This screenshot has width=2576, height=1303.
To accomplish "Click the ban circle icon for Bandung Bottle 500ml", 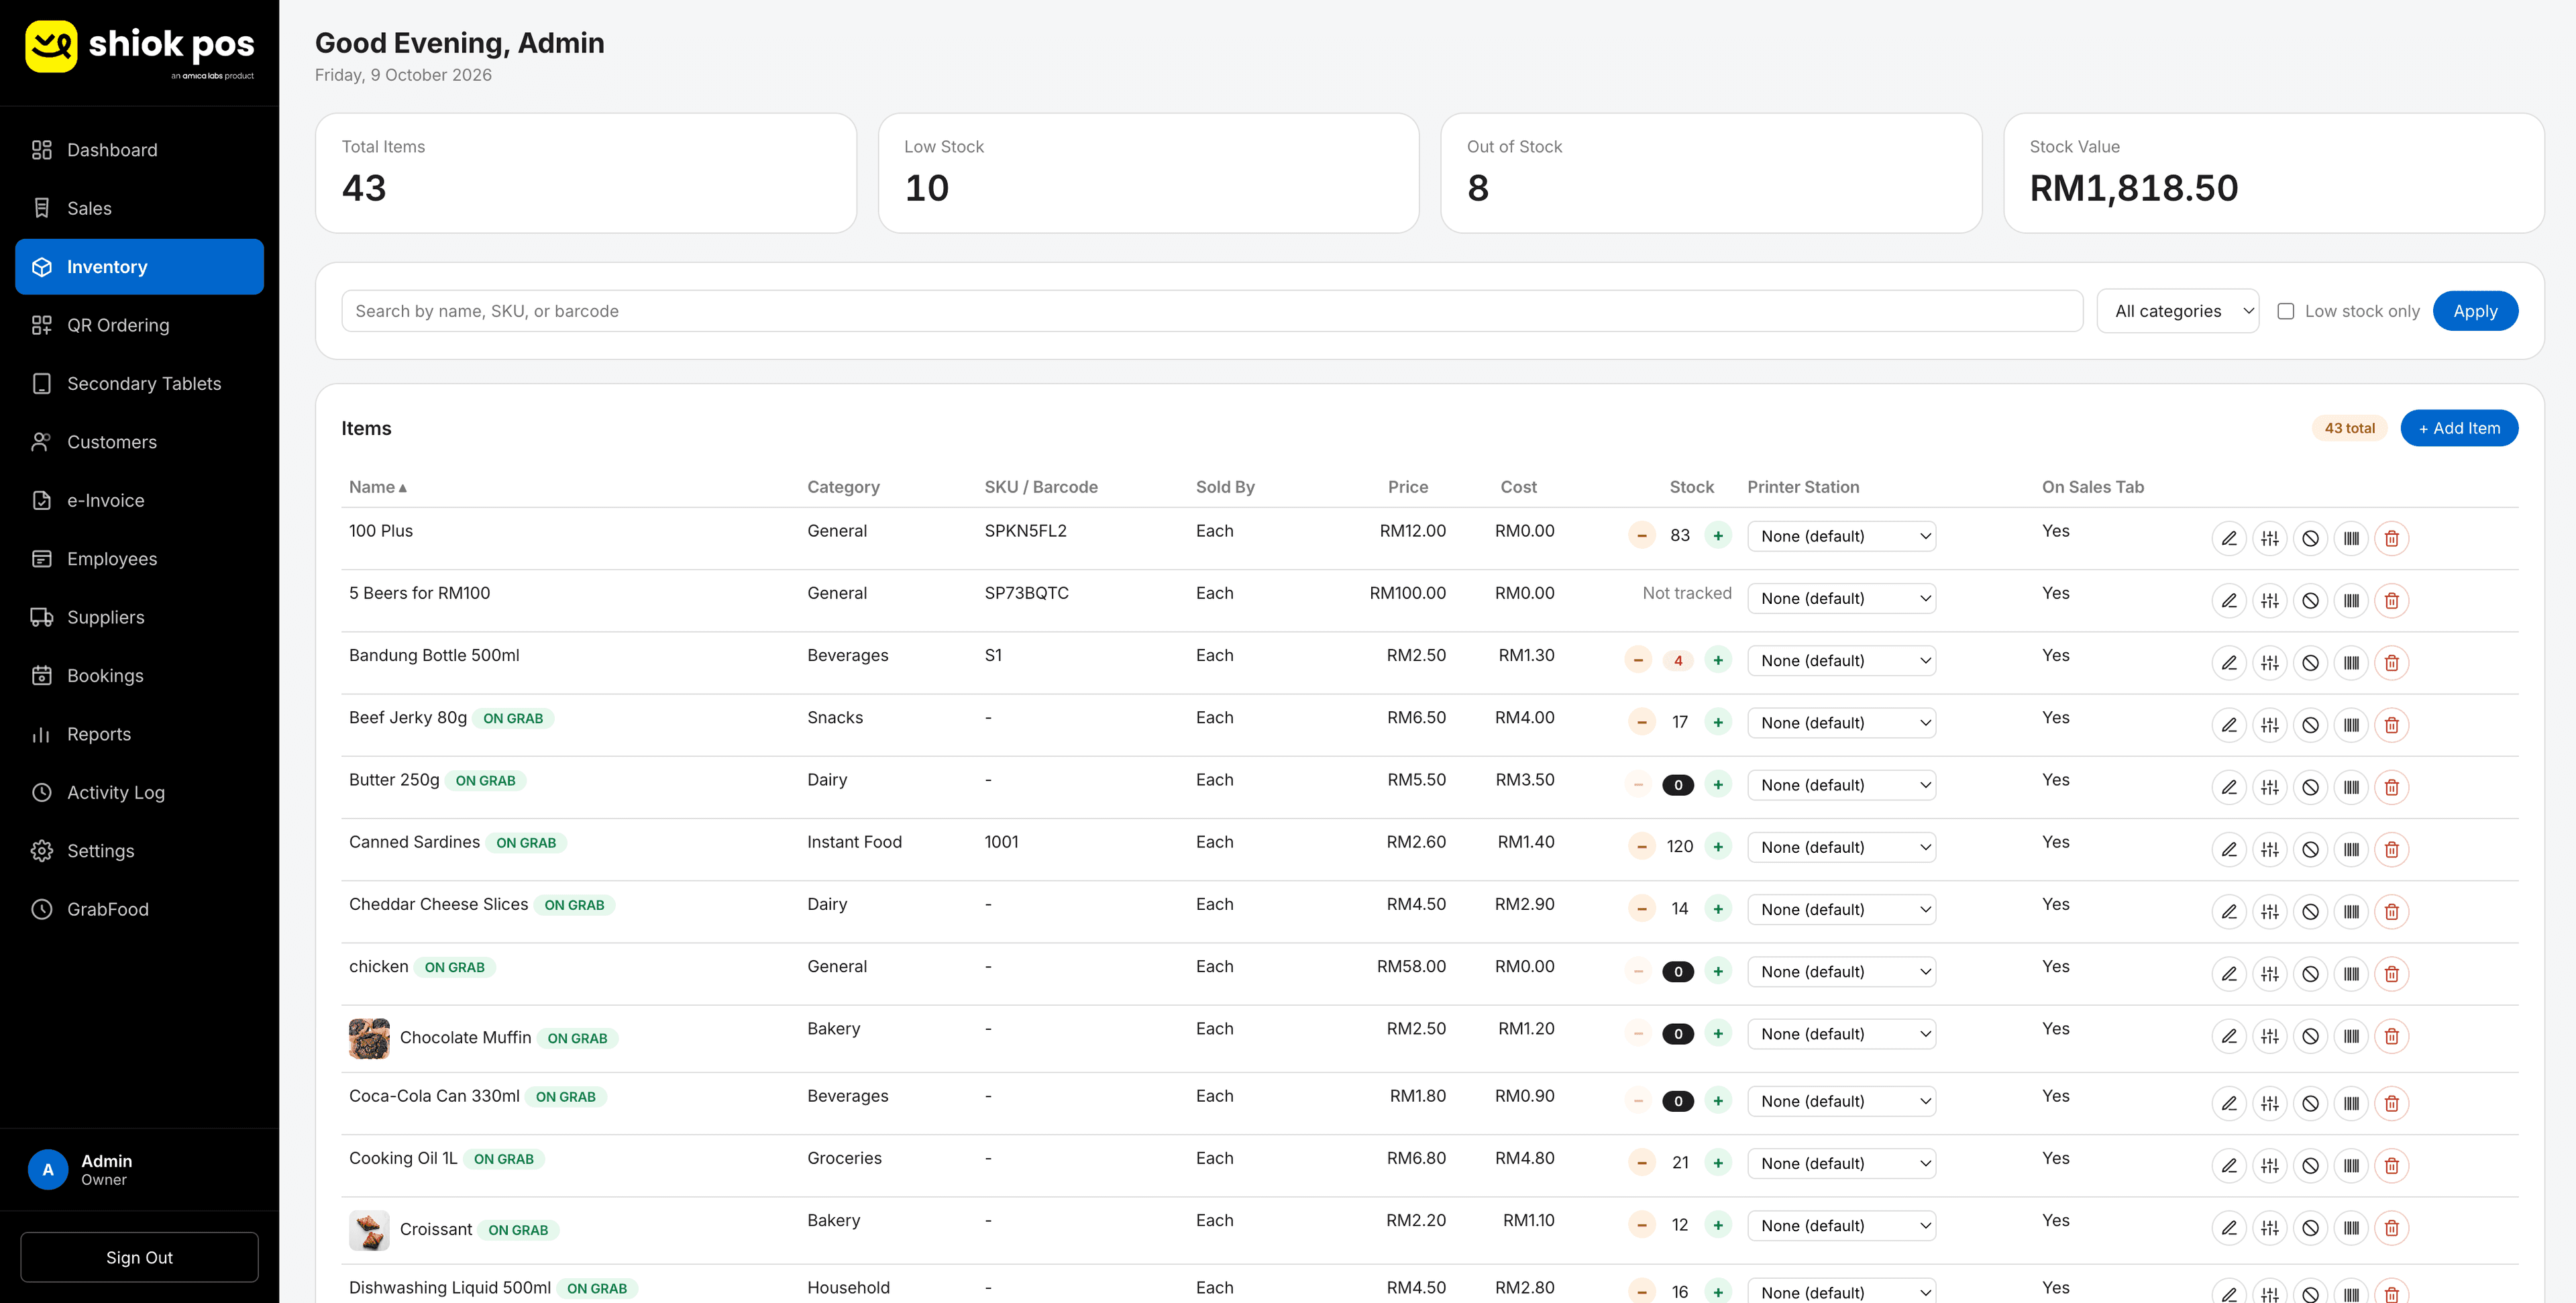I will click(2310, 662).
